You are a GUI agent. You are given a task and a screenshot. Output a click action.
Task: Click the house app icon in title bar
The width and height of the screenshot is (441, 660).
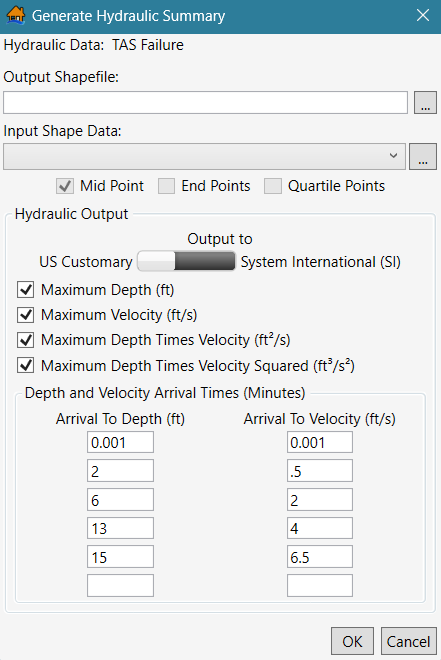(x=16, y=16)
